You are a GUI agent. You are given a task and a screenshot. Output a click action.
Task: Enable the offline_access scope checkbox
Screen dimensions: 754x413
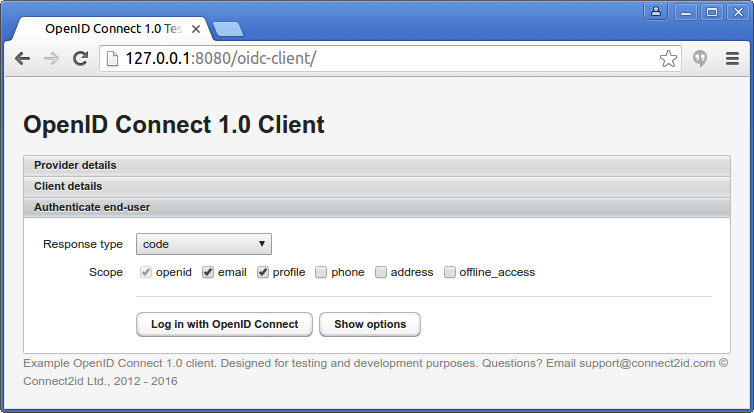click(450, 272)
